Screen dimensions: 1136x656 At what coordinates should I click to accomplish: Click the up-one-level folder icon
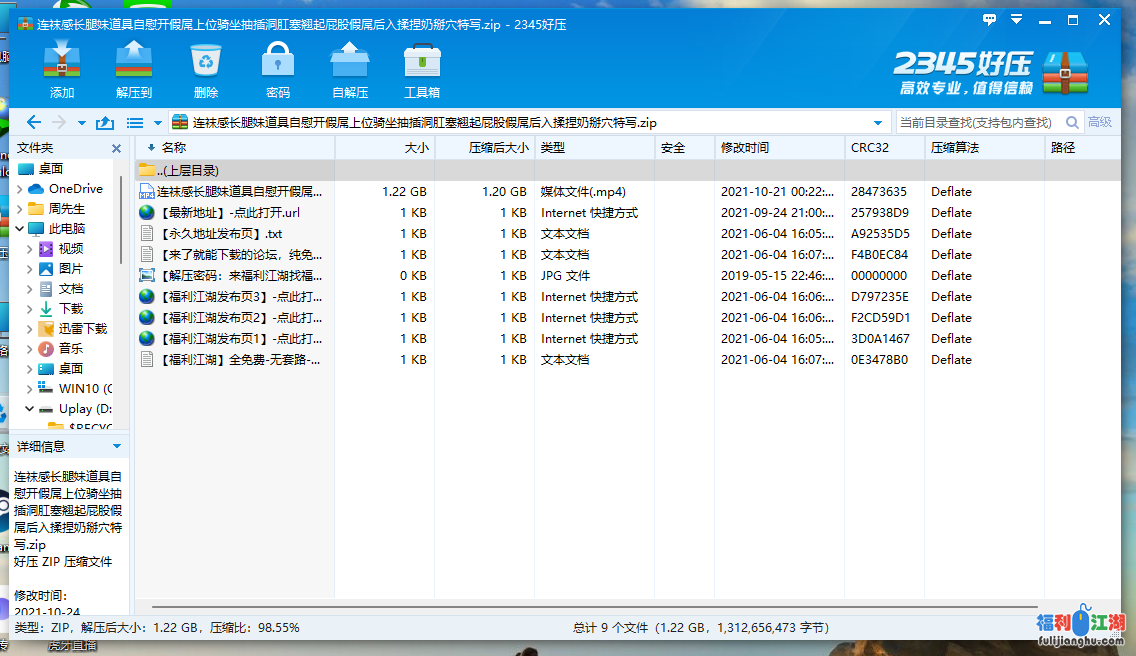point(105,123)
